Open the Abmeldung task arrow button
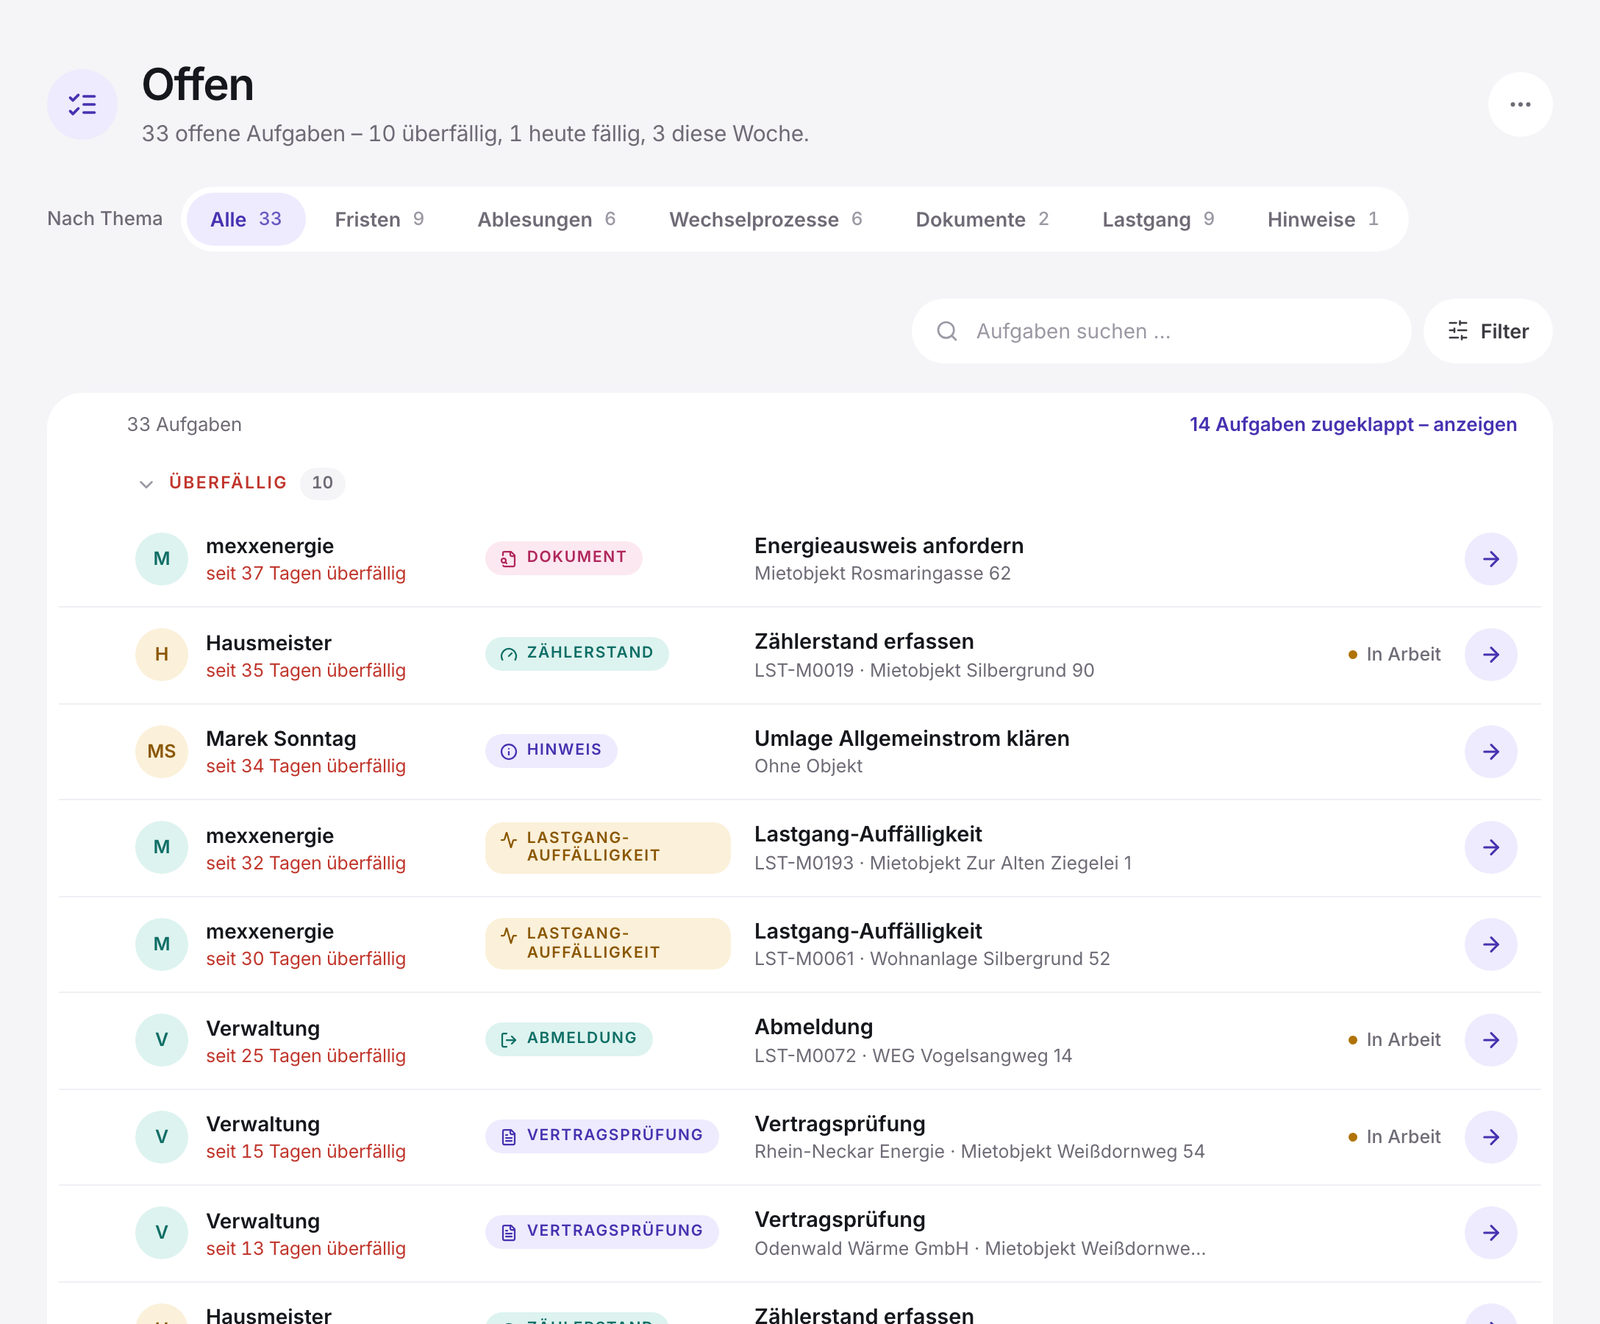This screenshot has width=1600, height=1324. coord(1491,1040)
